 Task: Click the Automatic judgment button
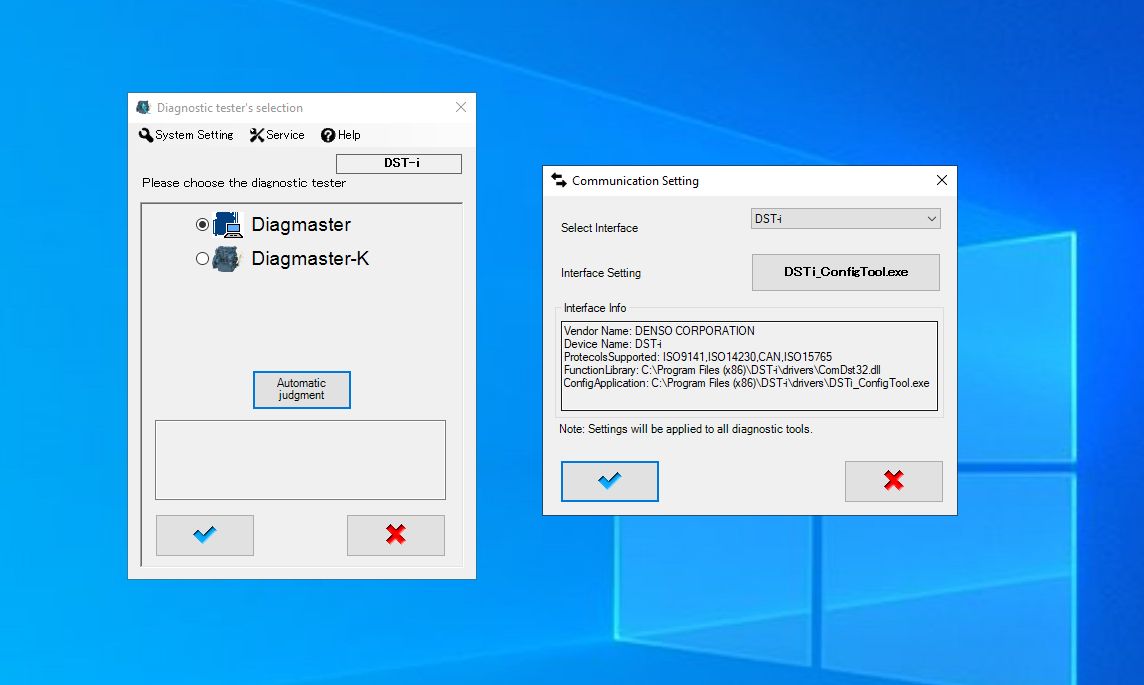pyautogui.click(x=301, y=390)
